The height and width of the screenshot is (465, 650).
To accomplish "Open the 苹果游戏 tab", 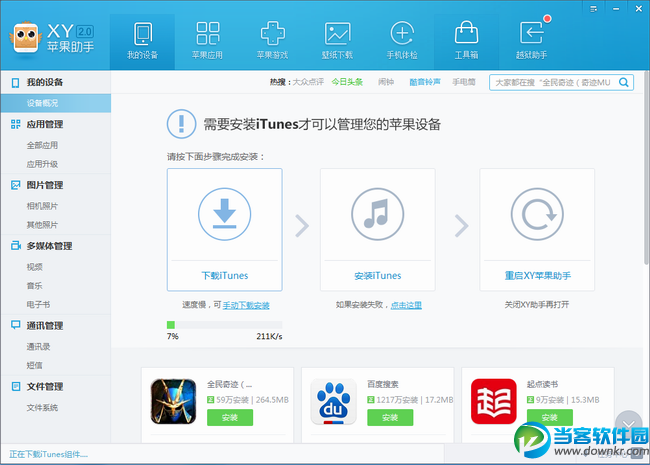I will (x=272, y=41).
